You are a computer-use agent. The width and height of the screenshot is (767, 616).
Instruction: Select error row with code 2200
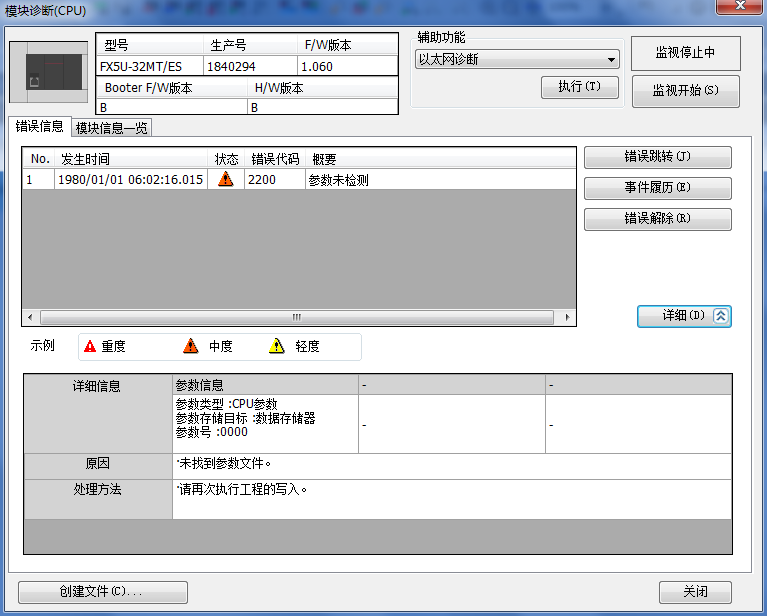click(x=300, y=180)
